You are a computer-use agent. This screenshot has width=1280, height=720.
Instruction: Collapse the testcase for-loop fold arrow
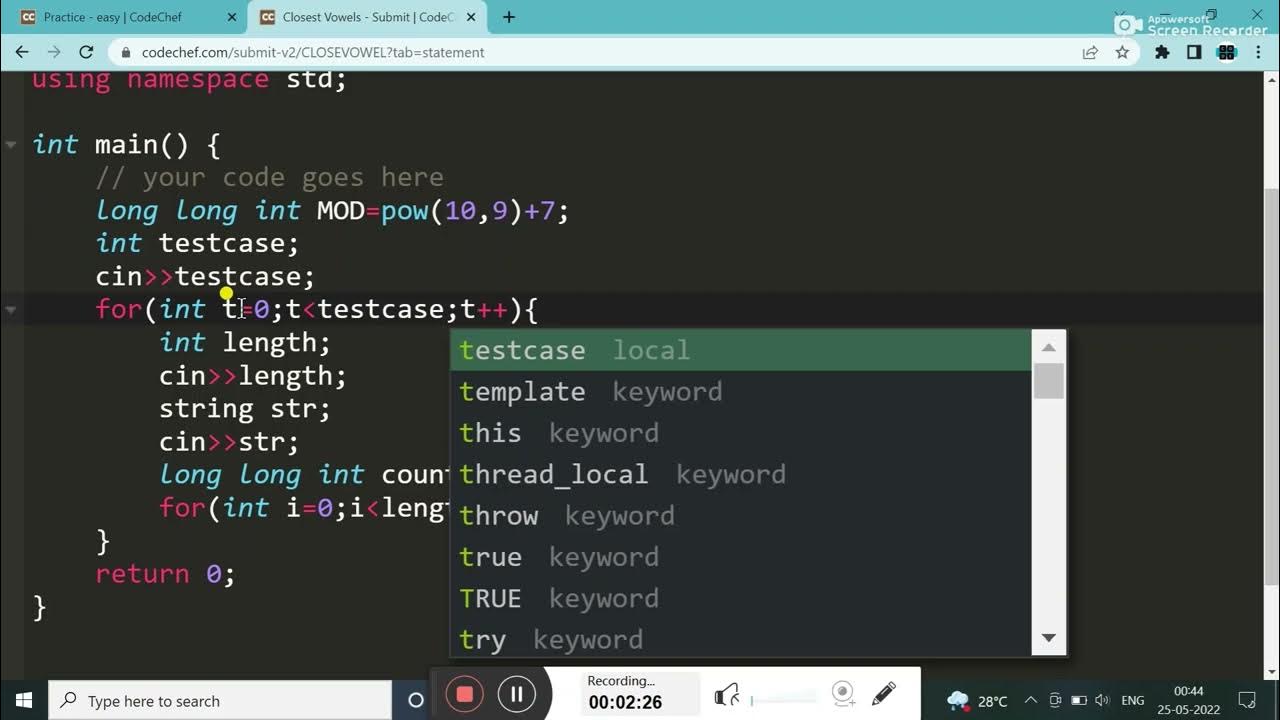[x=11, y=309]
